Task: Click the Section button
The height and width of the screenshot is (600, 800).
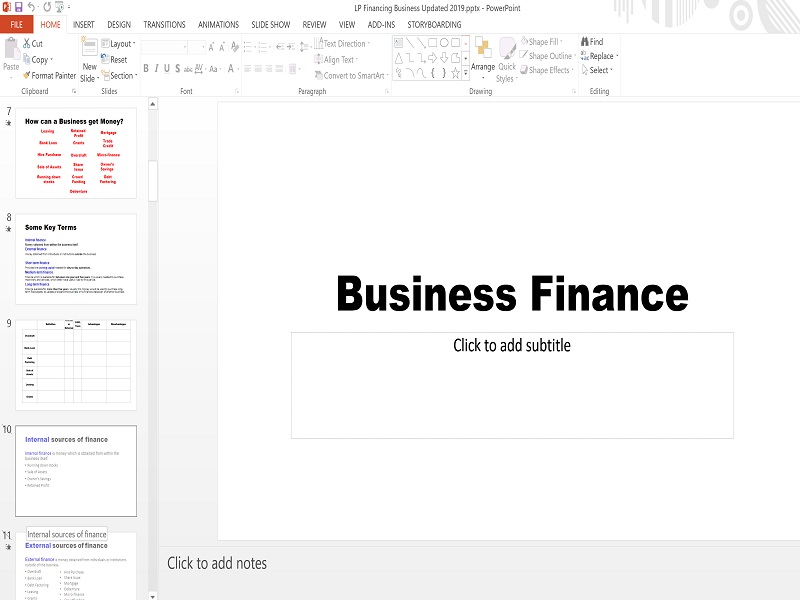Action: (120, 75)
